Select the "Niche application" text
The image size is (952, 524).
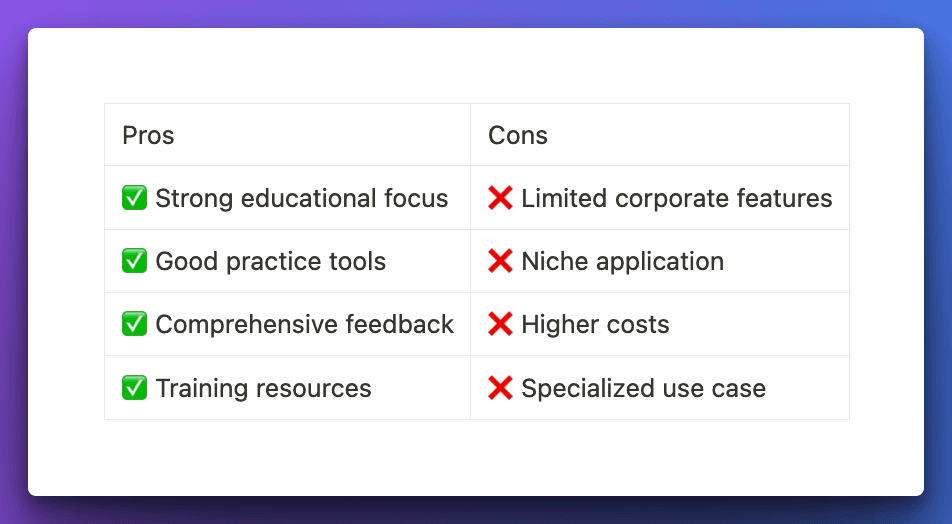click(x=623, y=262)
